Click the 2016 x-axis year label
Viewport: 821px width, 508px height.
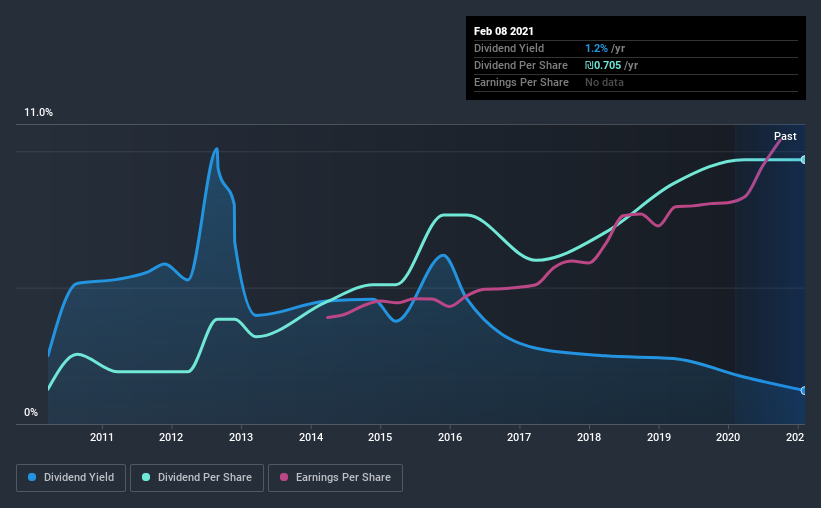click(450, 437)
